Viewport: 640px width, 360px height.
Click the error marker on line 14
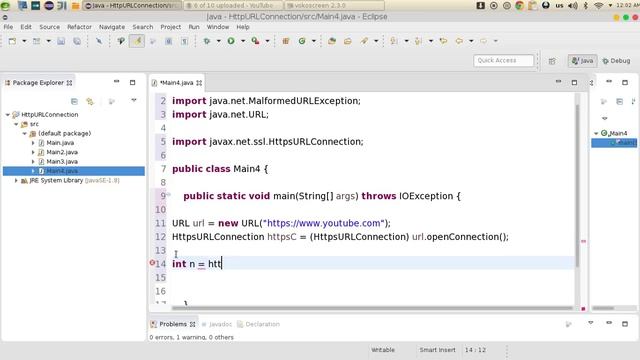coord(152,263)
